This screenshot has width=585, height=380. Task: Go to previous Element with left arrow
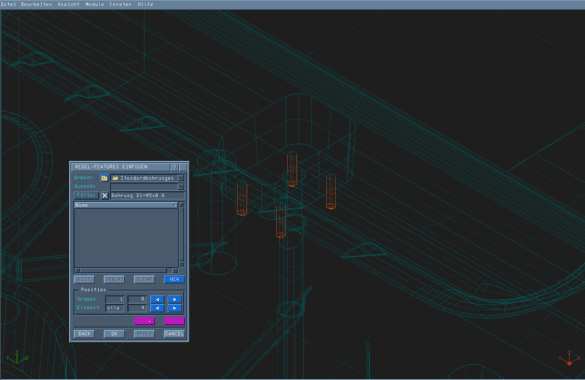(157, 308)
